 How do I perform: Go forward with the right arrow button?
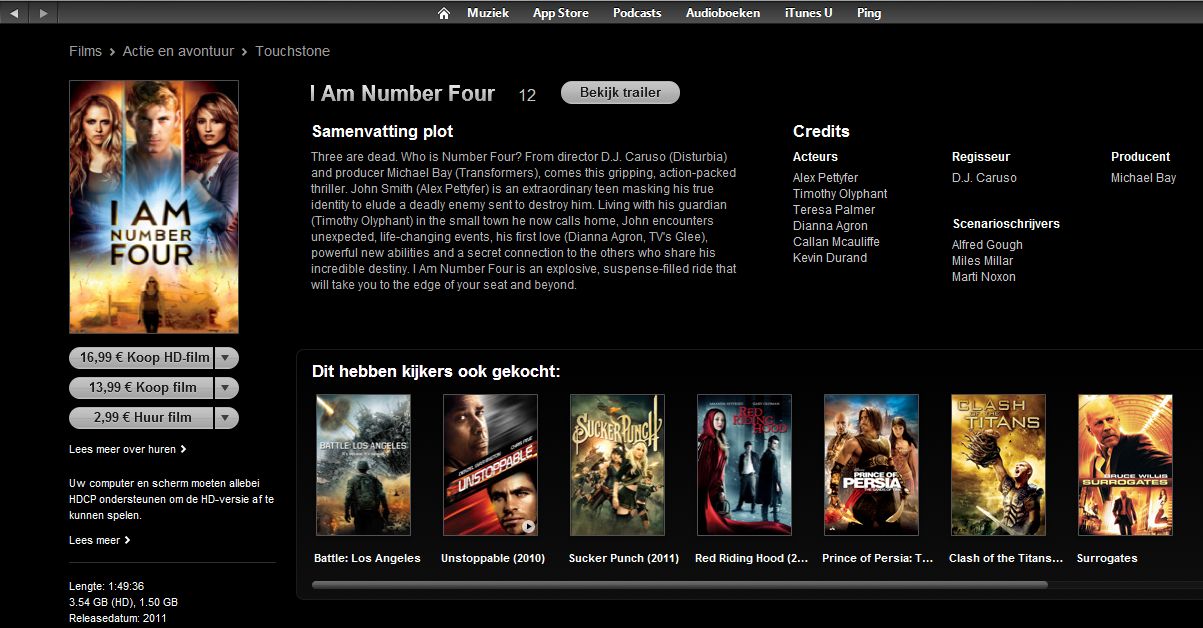pos(42,13)
